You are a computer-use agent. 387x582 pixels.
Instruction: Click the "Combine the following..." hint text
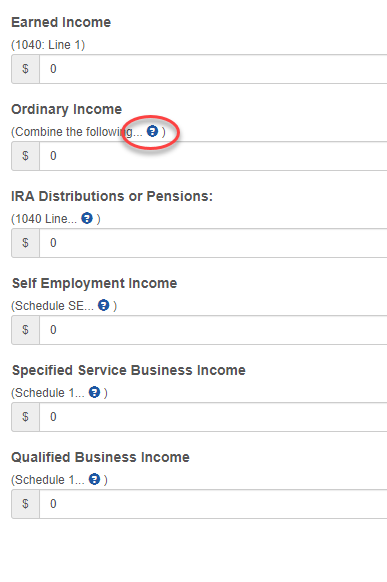[78, 132]
